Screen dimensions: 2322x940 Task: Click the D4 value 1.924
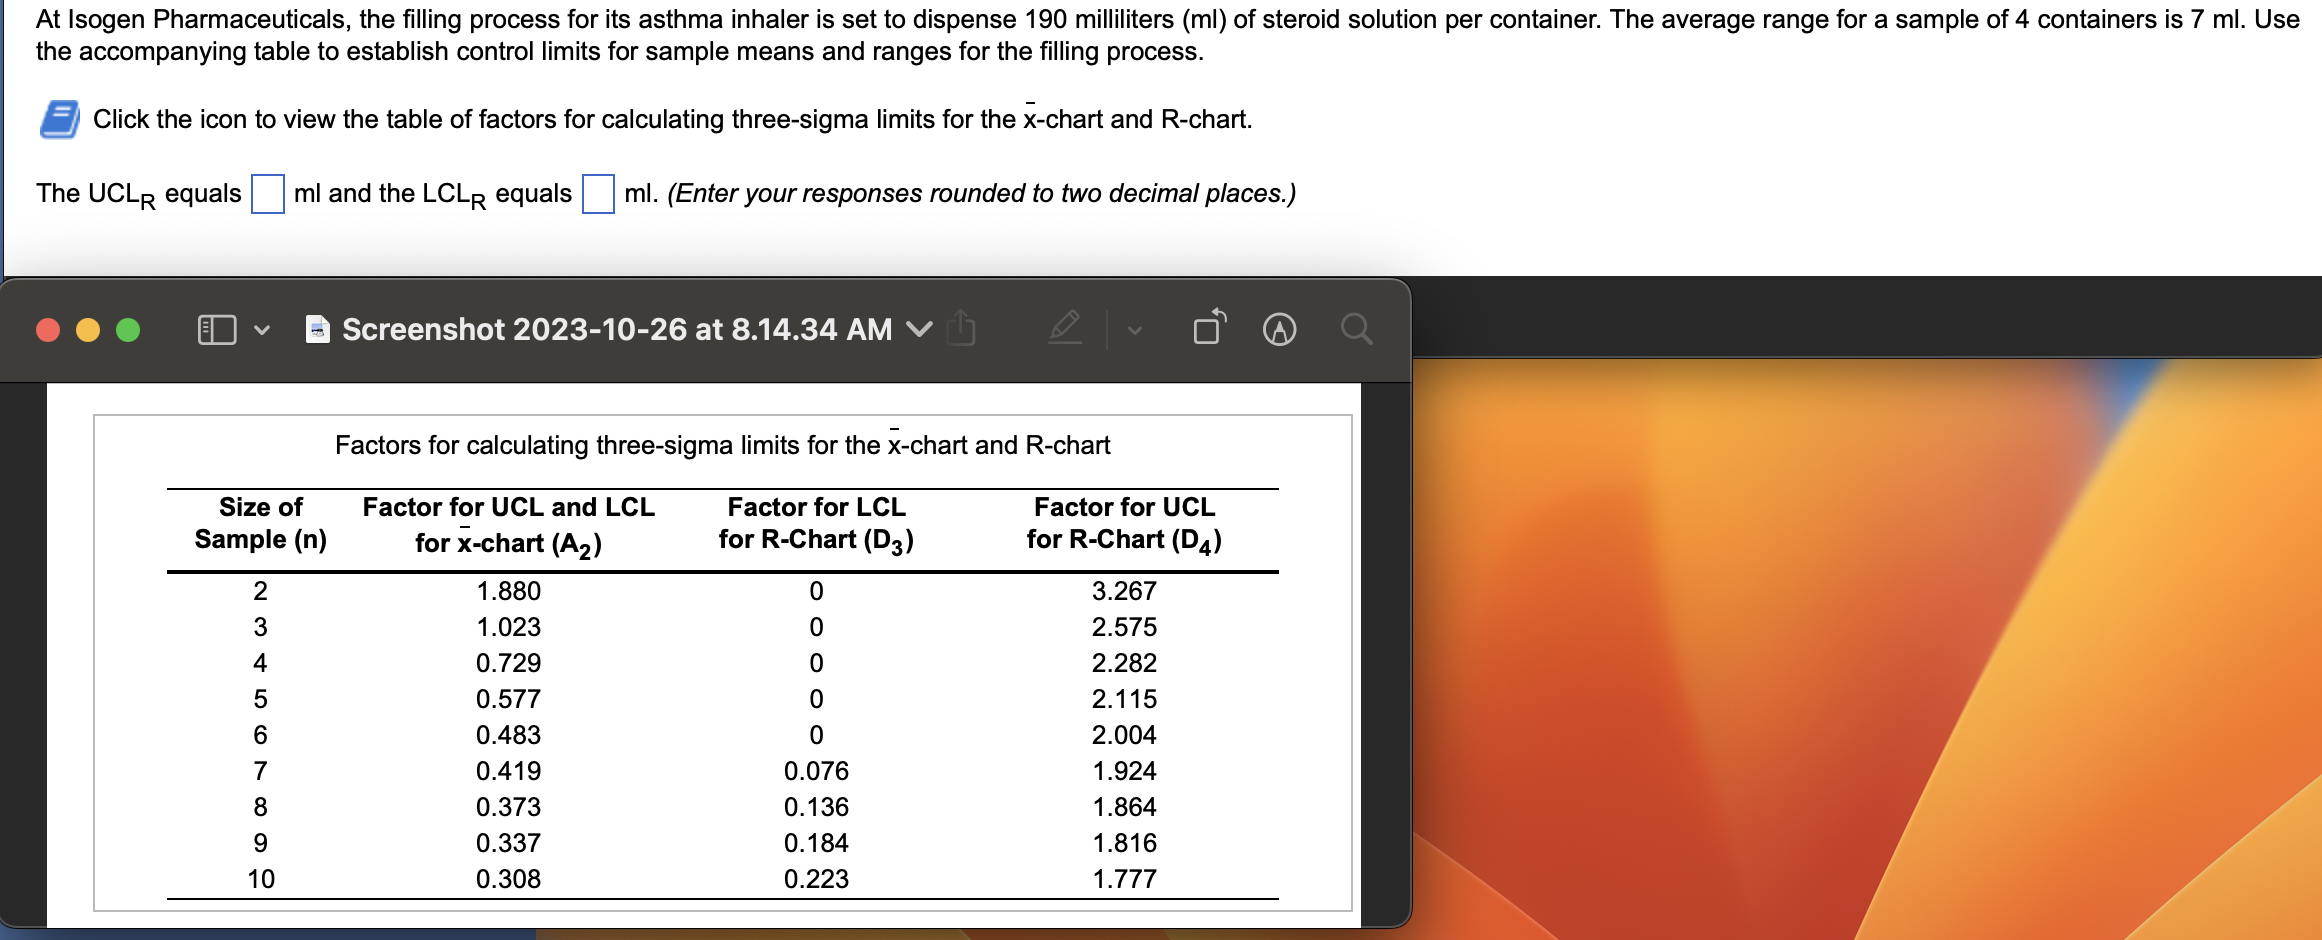1124,771
